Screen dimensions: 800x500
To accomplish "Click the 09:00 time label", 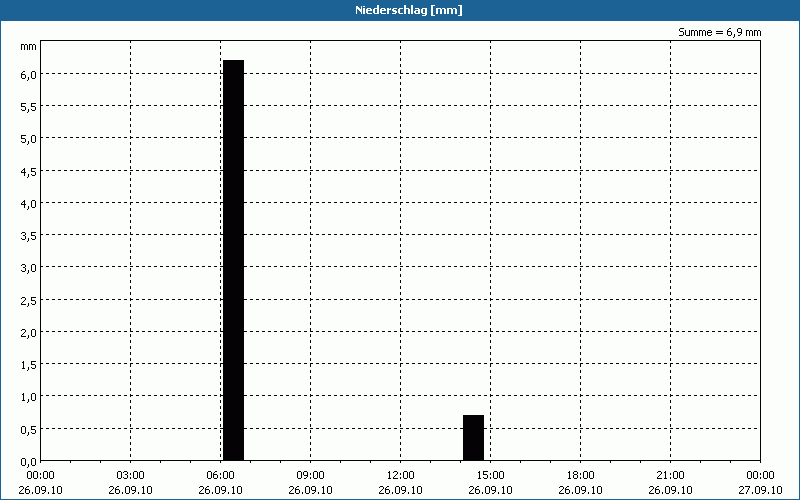I will (x=310, y=476).
